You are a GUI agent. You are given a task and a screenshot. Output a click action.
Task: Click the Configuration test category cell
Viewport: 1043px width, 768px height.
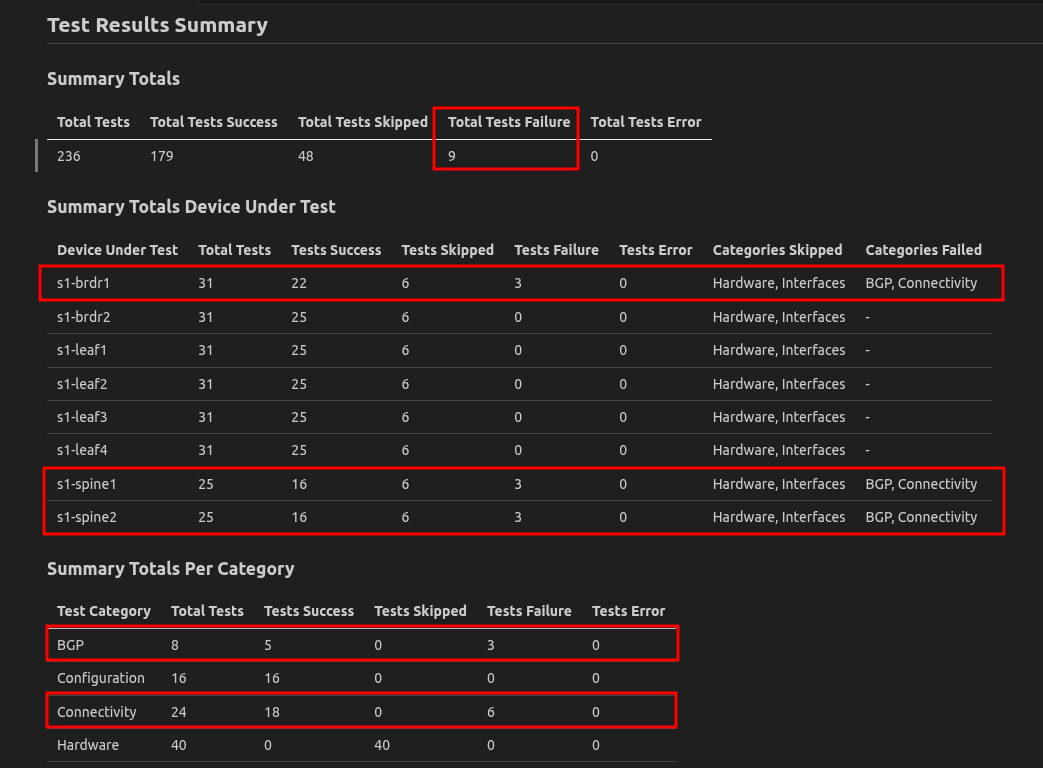coord(100,678)
